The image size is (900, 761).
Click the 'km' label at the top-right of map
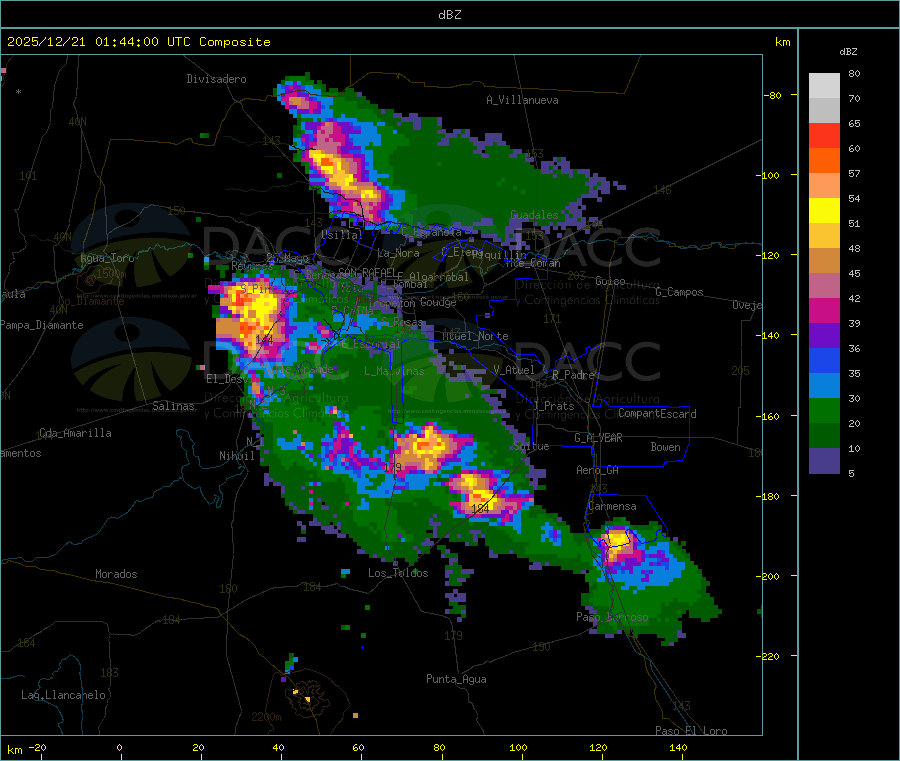tap(782, 42)
